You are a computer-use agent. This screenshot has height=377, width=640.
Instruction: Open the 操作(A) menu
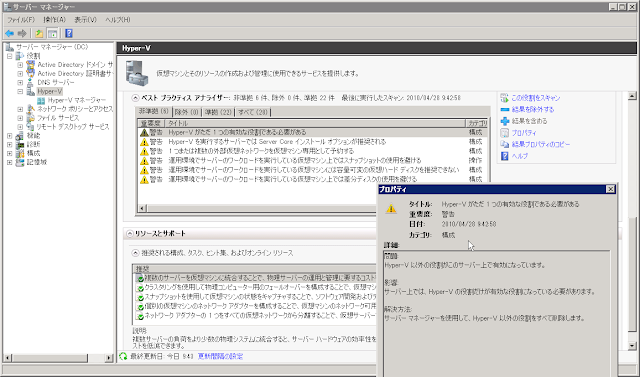(55, 20)
